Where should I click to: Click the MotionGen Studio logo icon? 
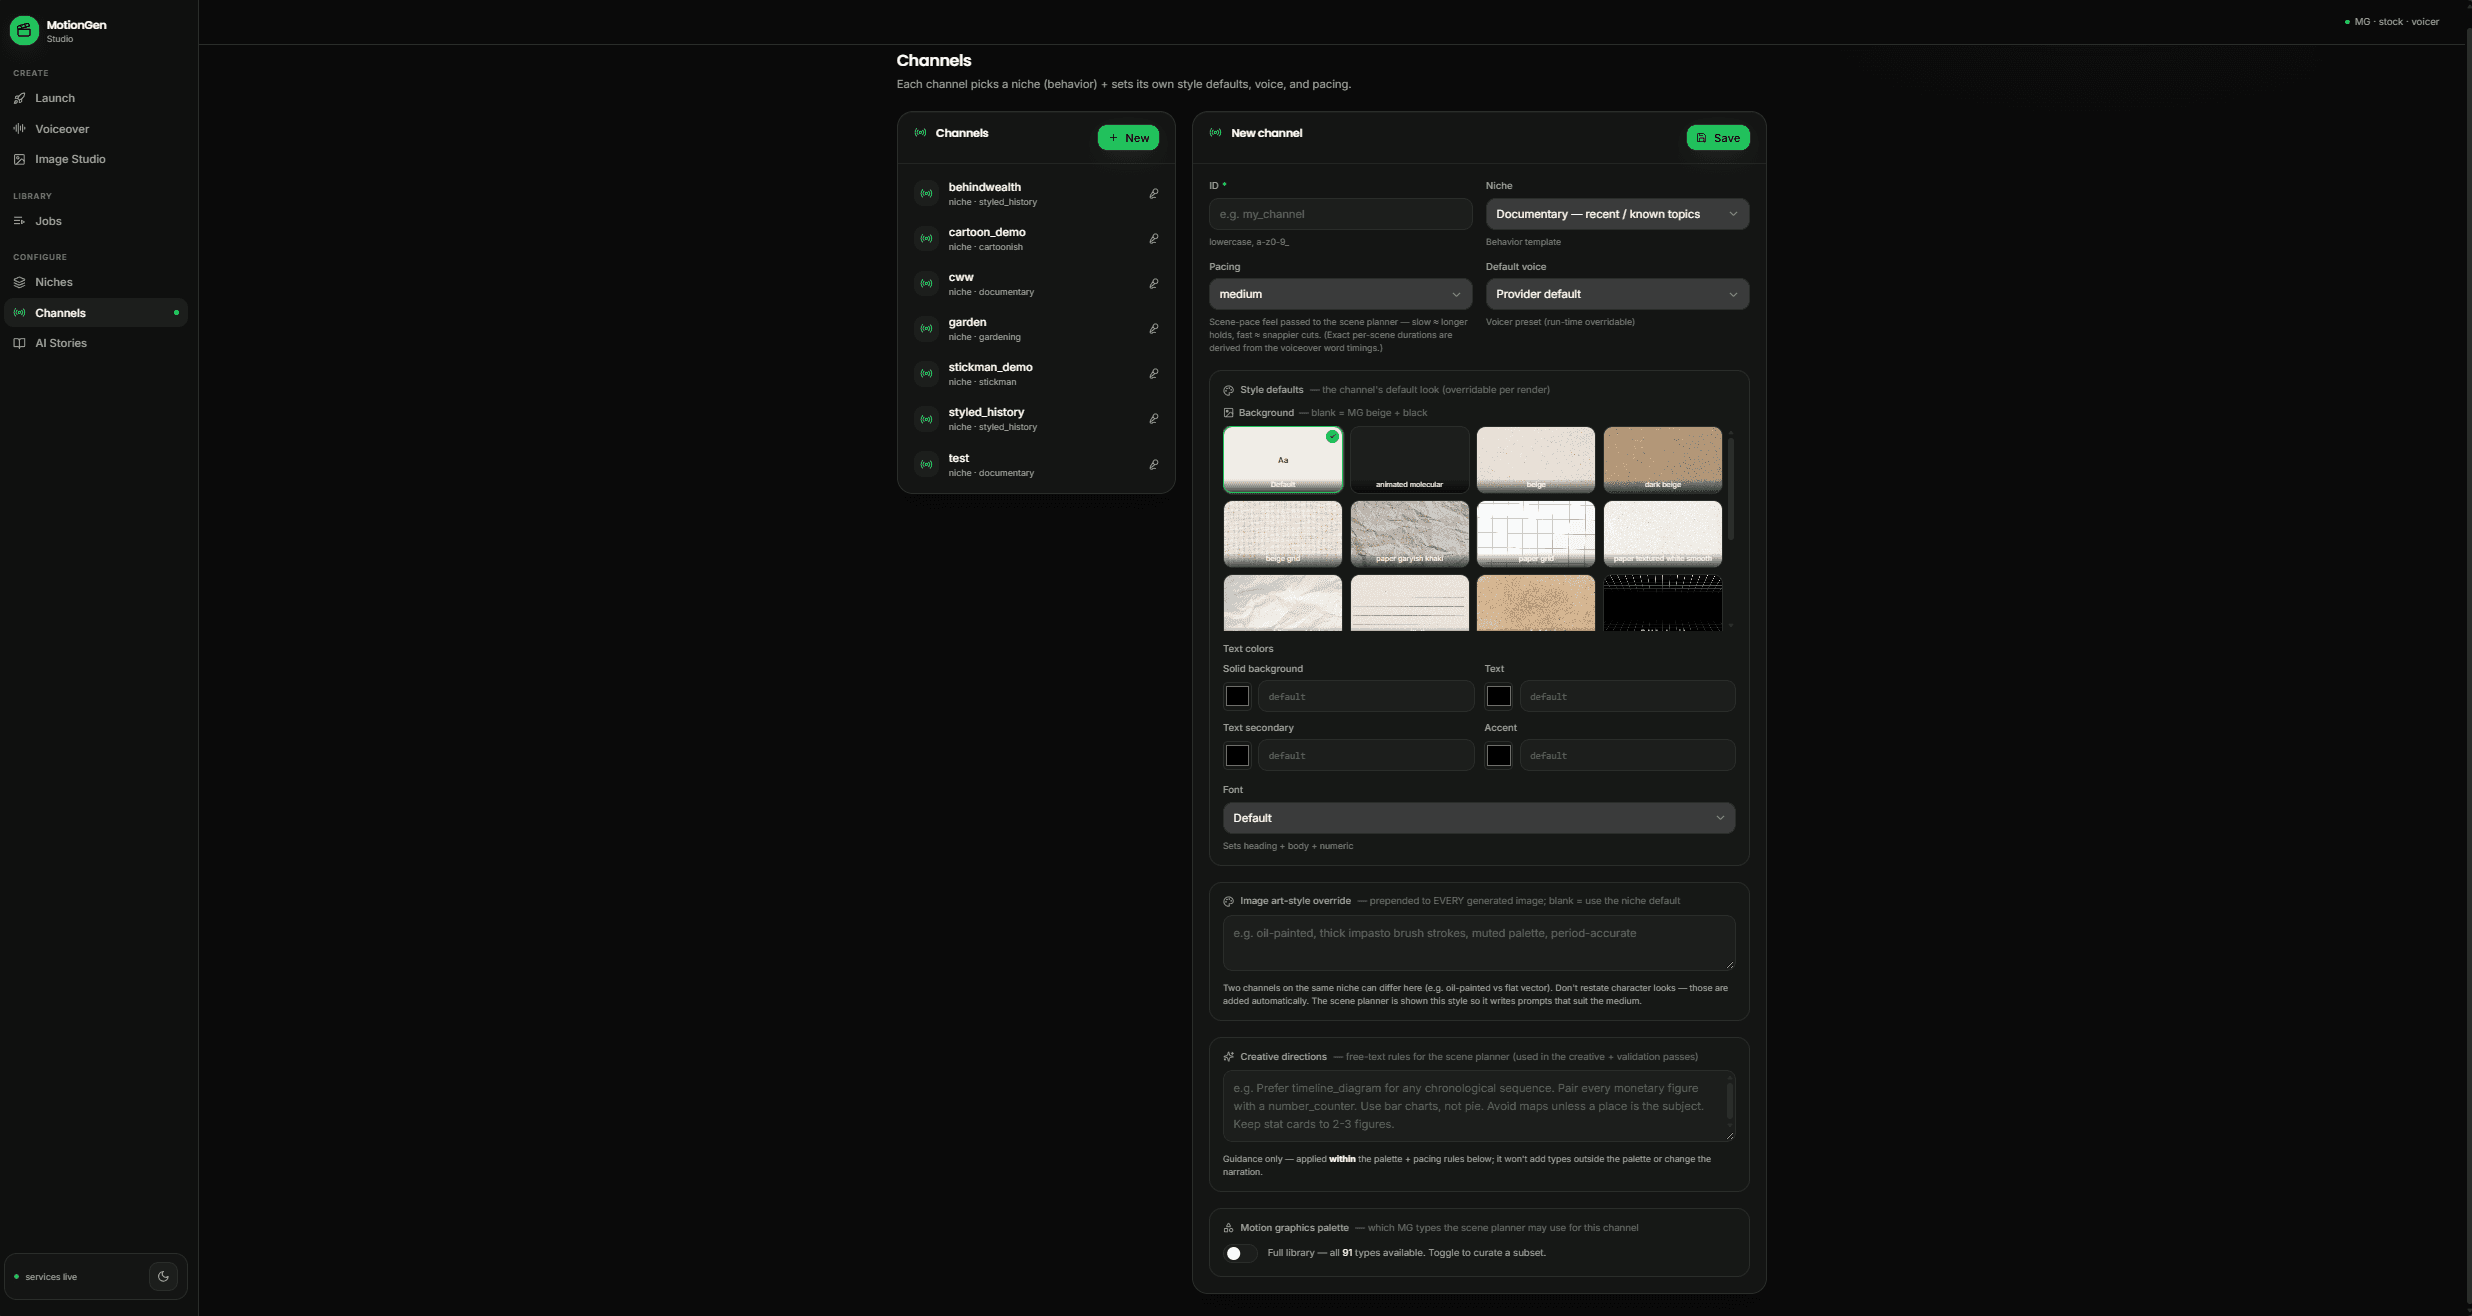24,30
